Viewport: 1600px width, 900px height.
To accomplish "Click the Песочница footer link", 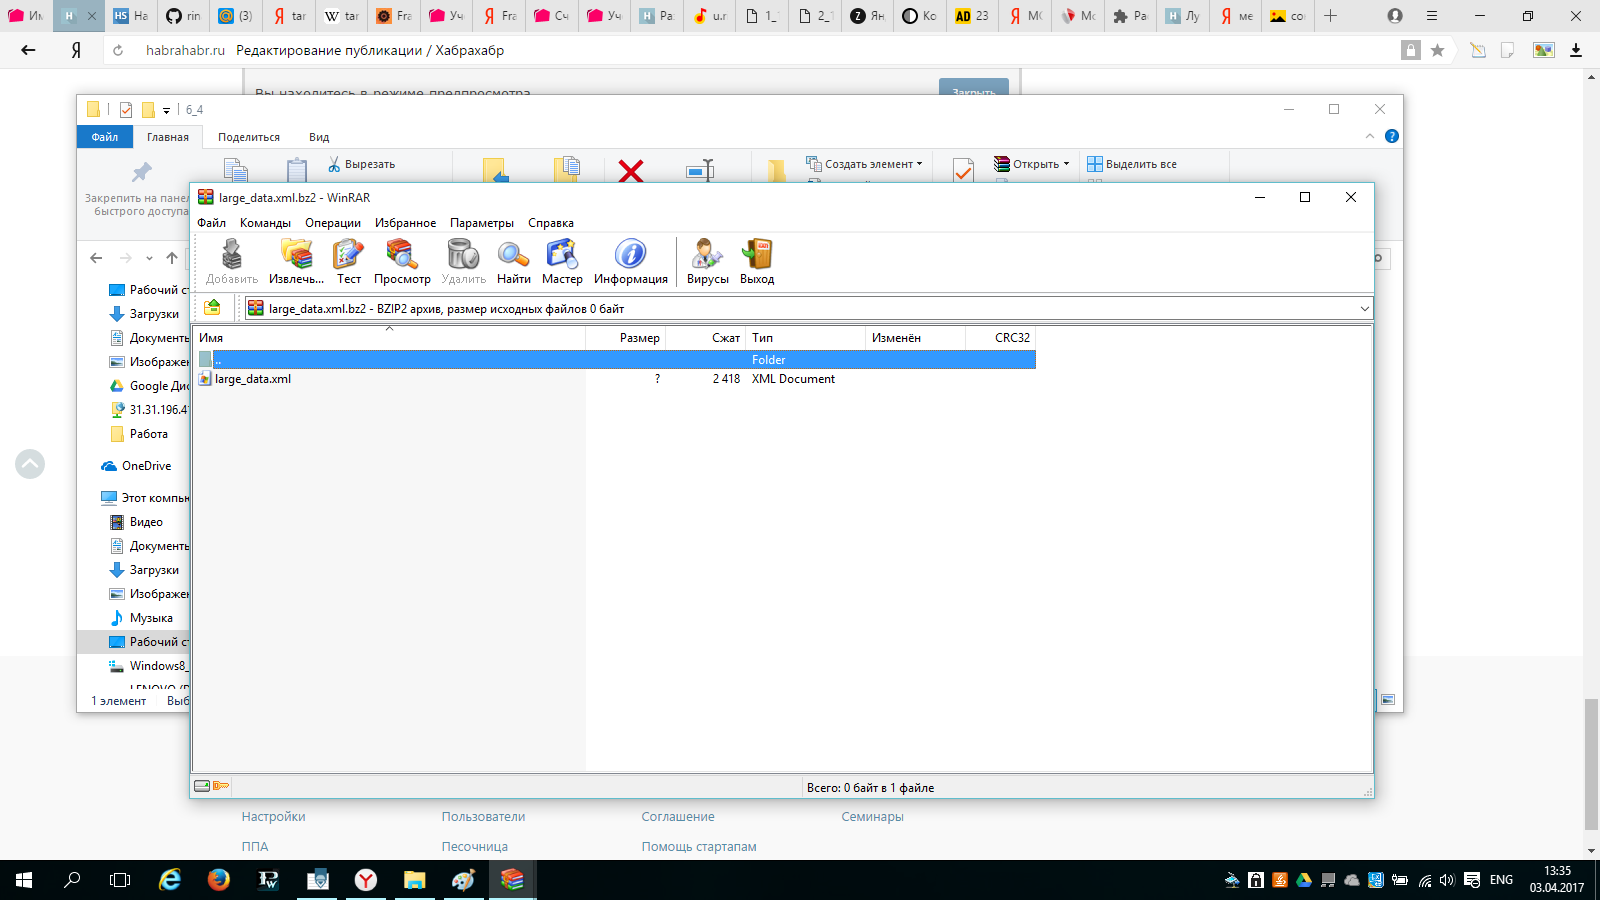I will [x=475, y=847].
